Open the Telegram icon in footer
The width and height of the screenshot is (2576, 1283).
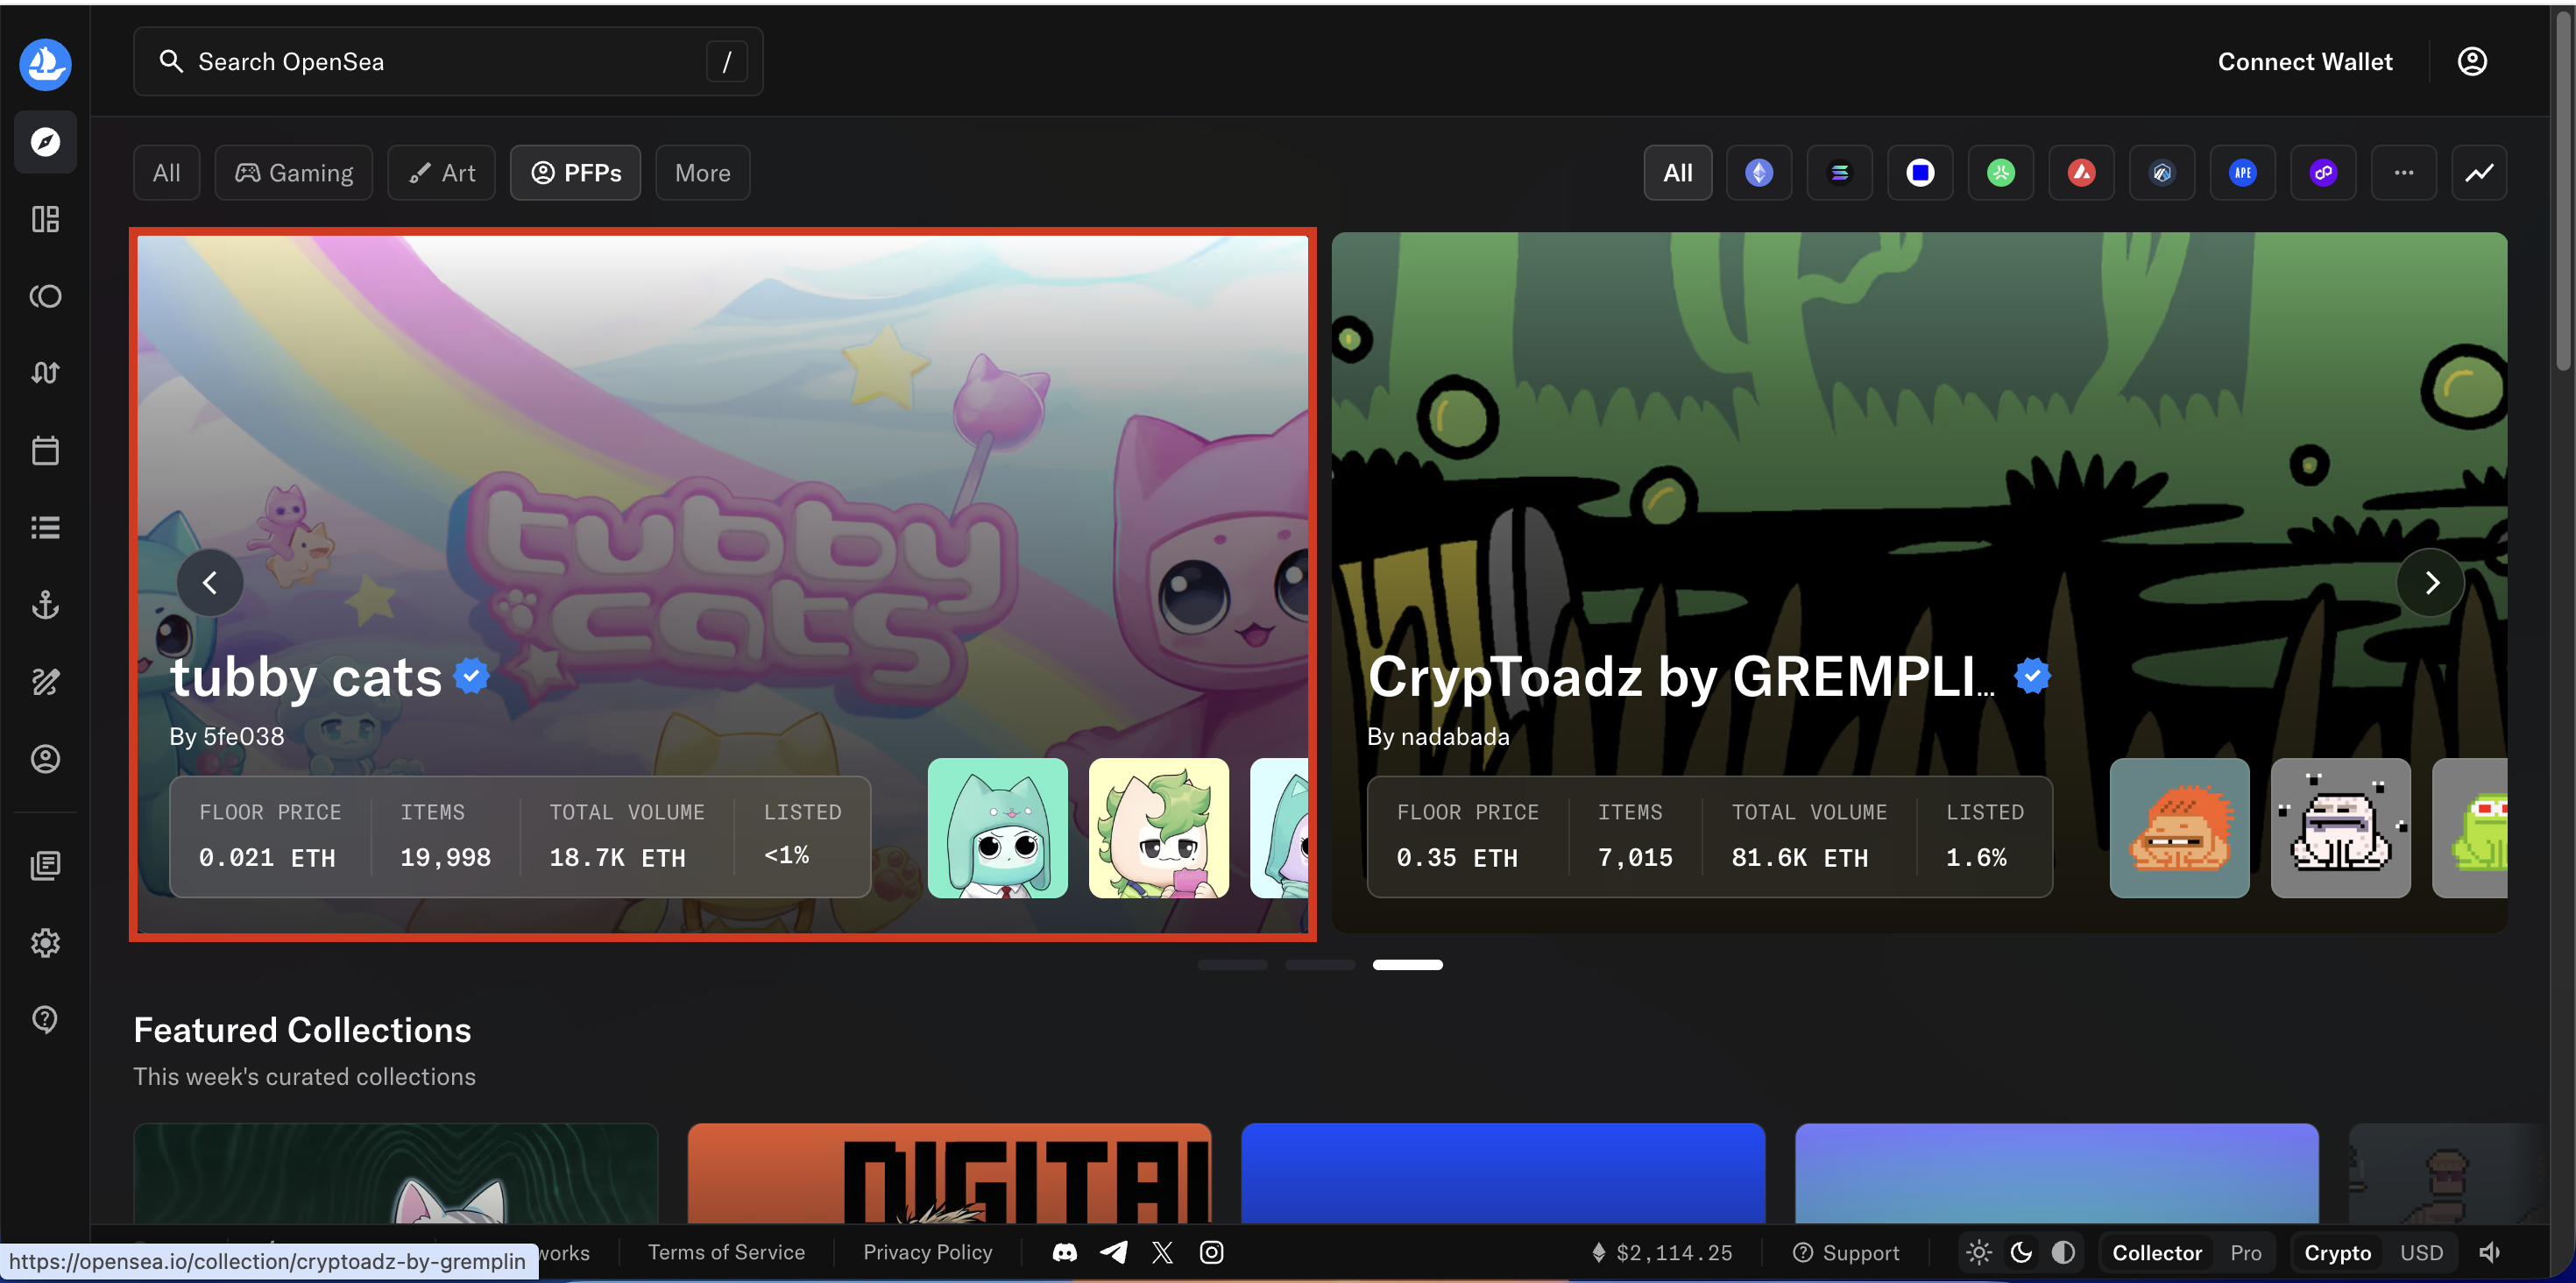tap(1114, 1252)
